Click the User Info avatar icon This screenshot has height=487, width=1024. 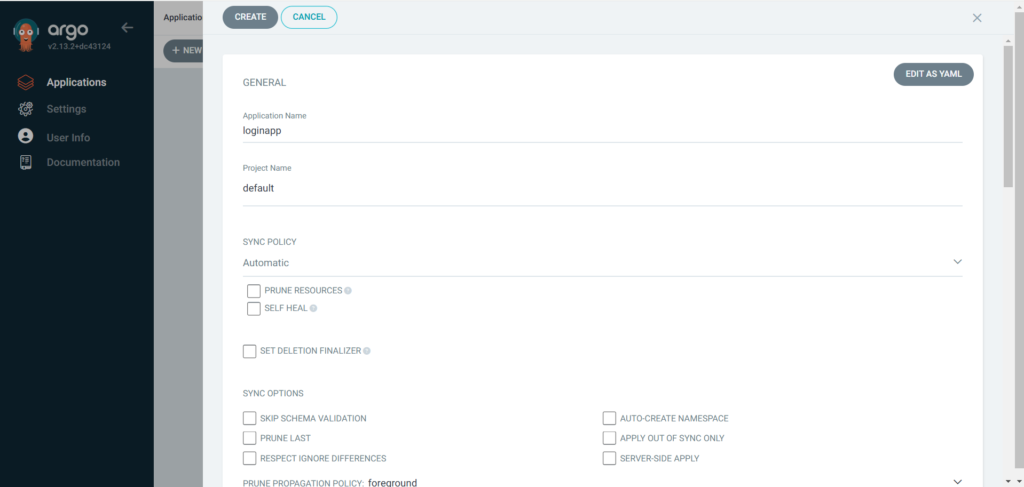point(25,136)
